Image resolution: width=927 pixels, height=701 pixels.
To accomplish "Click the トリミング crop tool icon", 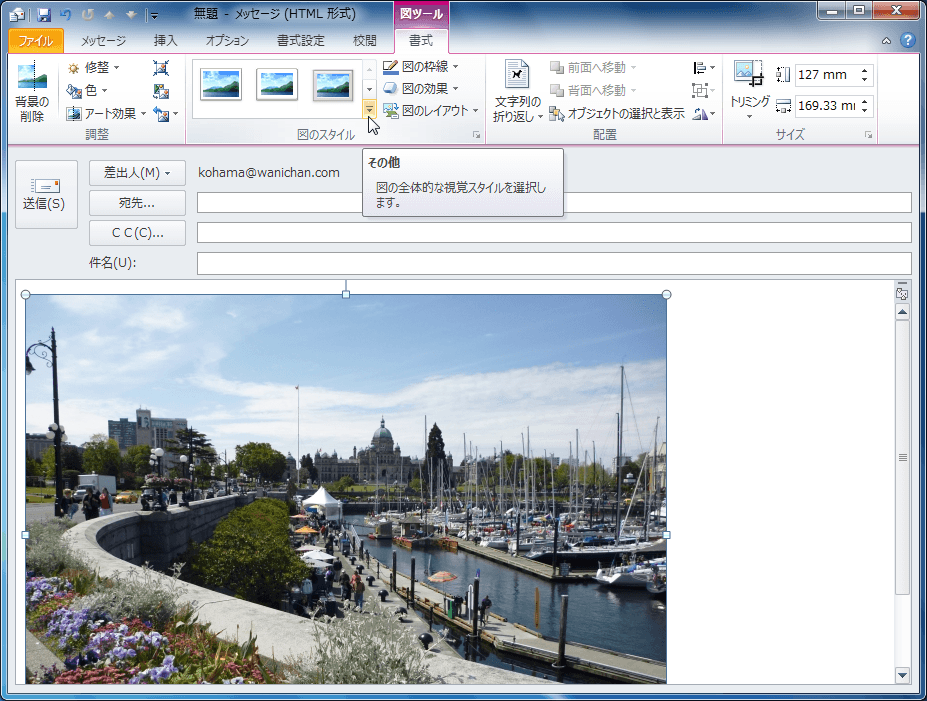I will tap(748, 74).
